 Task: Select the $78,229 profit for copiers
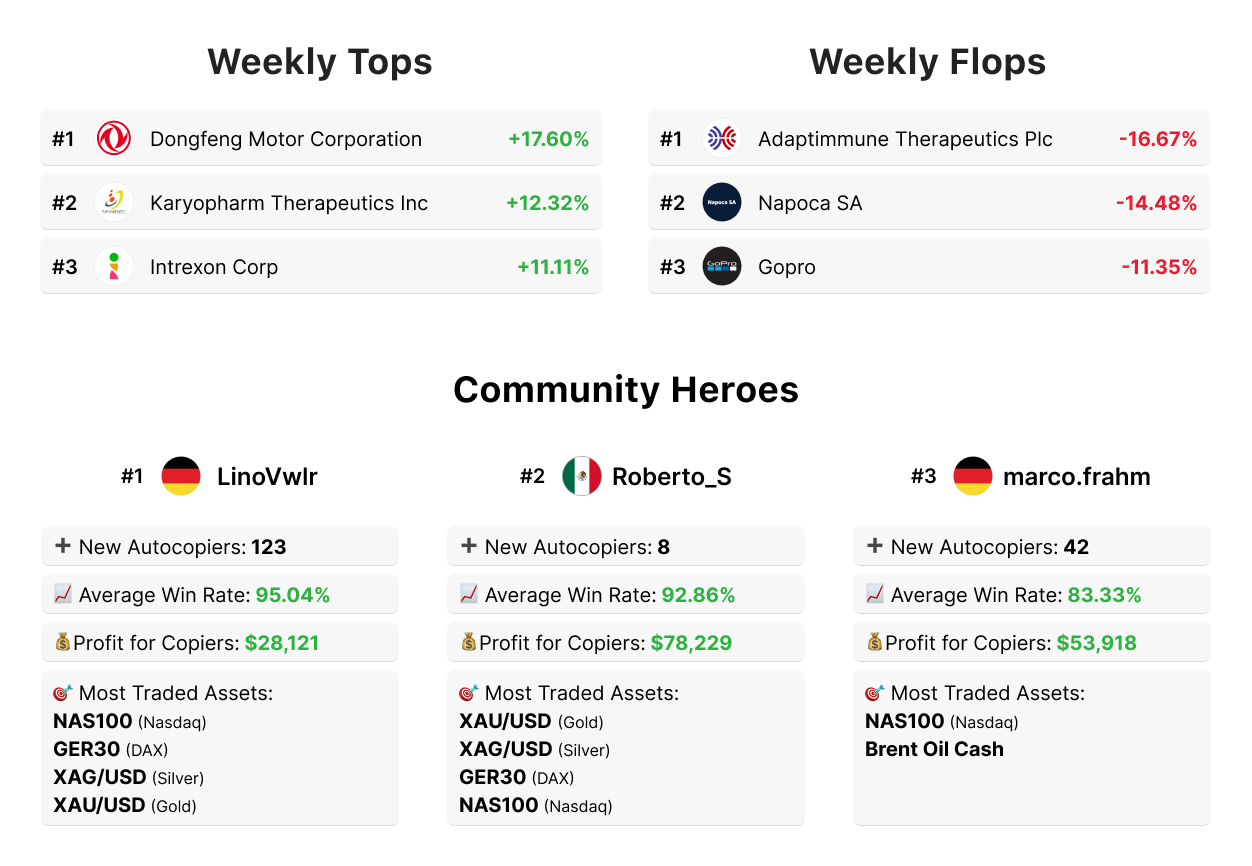pyautogui.click(x=692, y=643)
